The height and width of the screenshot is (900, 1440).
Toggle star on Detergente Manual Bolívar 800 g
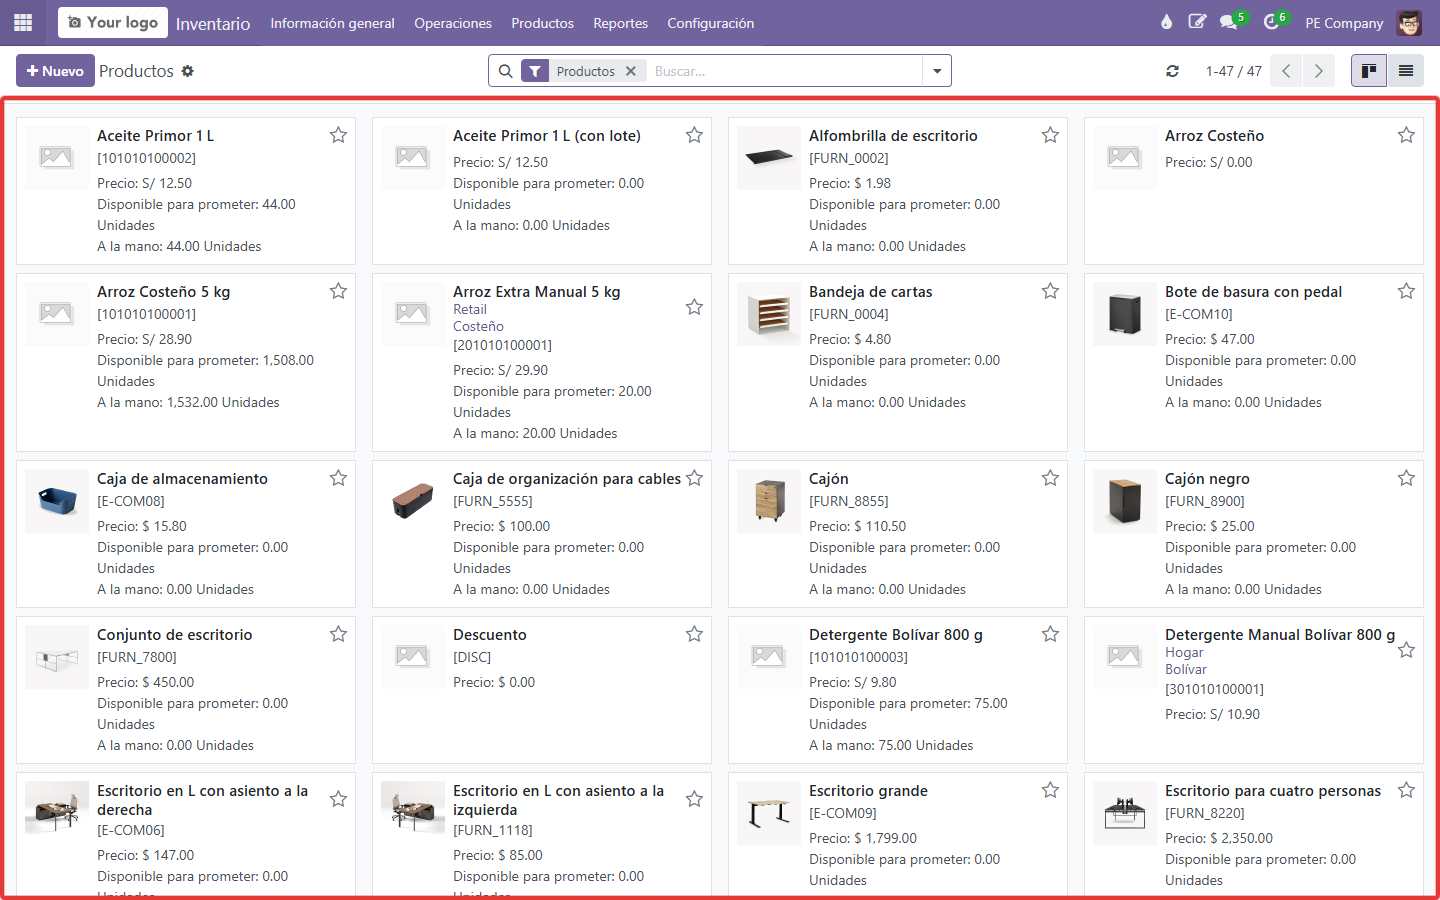tap(1406, 650)
